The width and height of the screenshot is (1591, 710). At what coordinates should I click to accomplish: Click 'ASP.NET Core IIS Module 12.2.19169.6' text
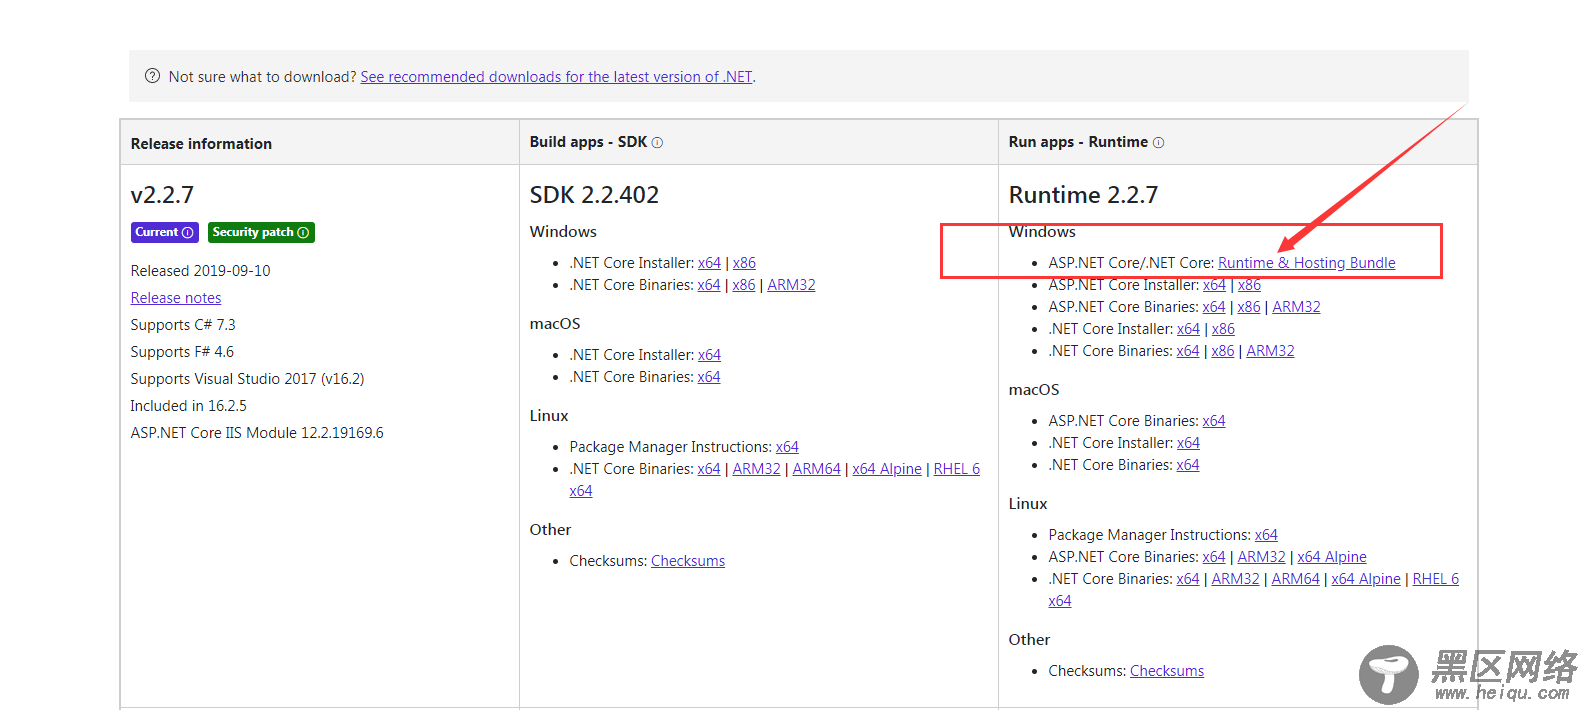click(257, 433)
